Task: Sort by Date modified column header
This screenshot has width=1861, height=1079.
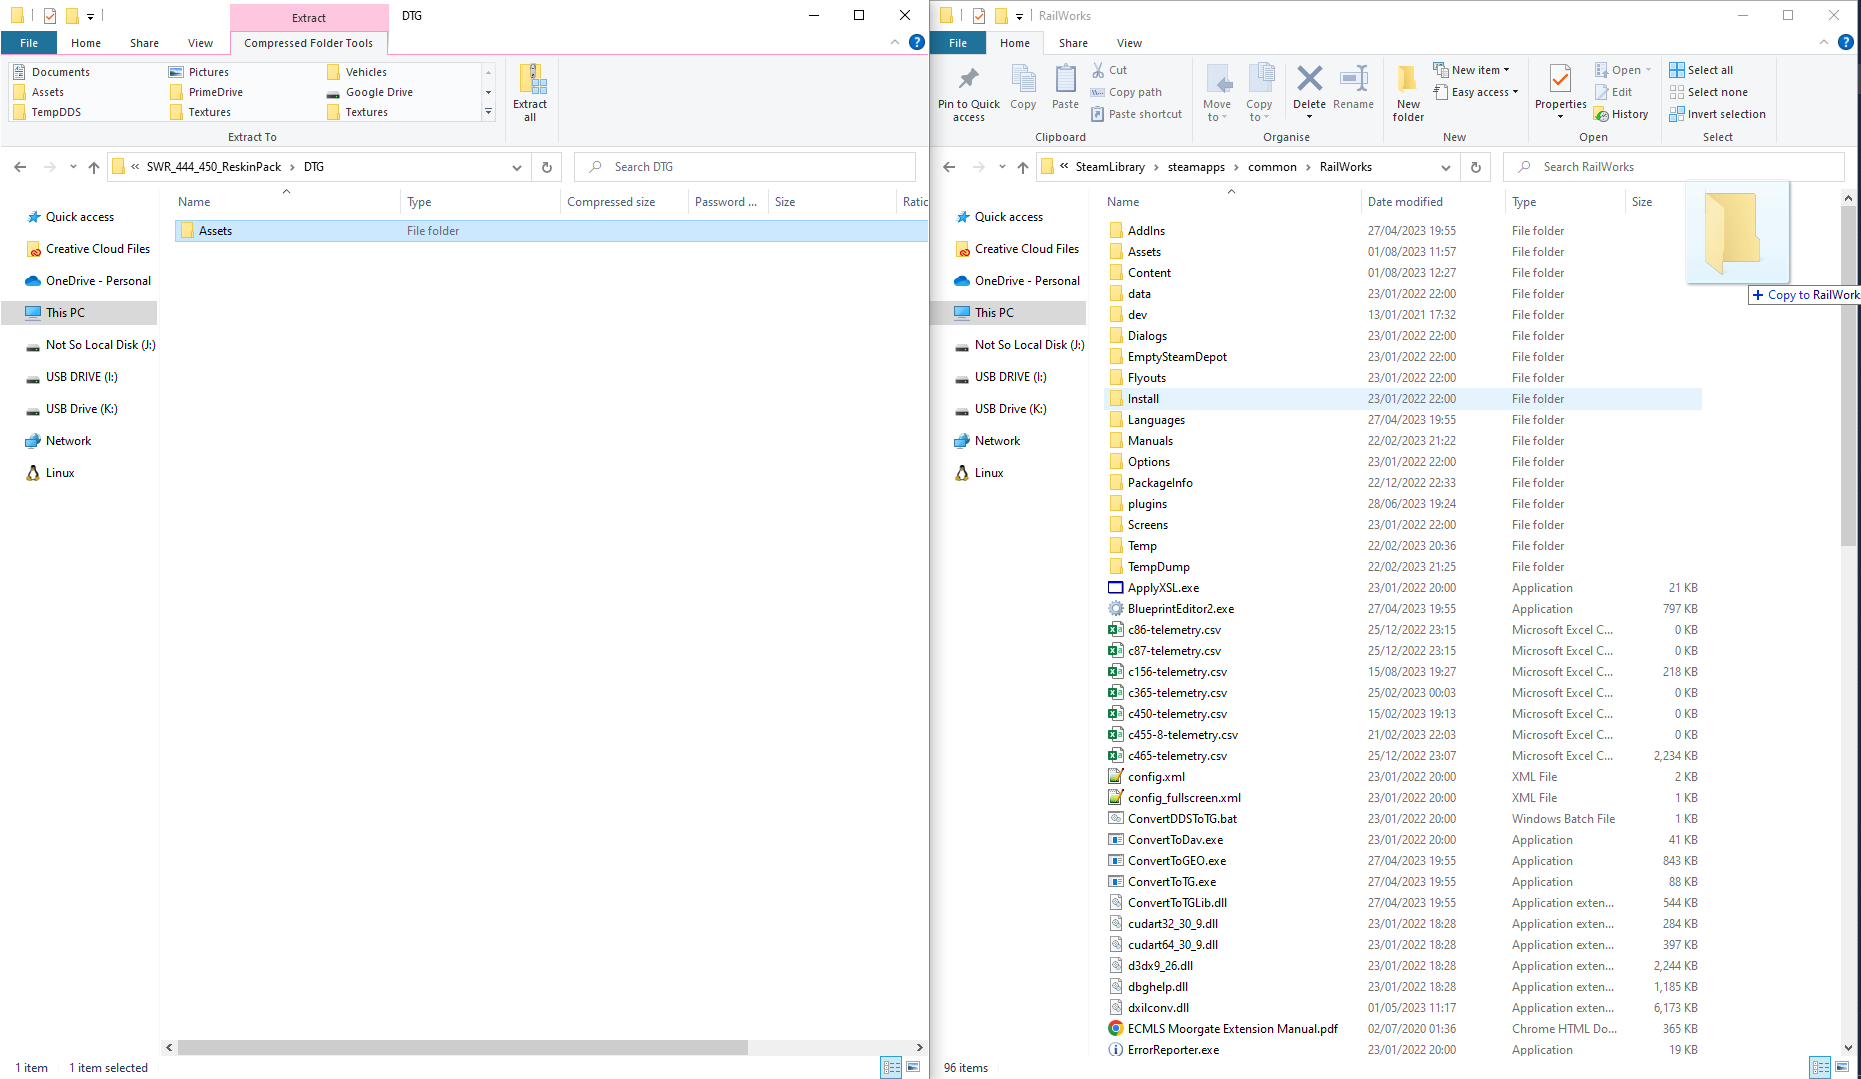Action: [x=1405, y=202]
